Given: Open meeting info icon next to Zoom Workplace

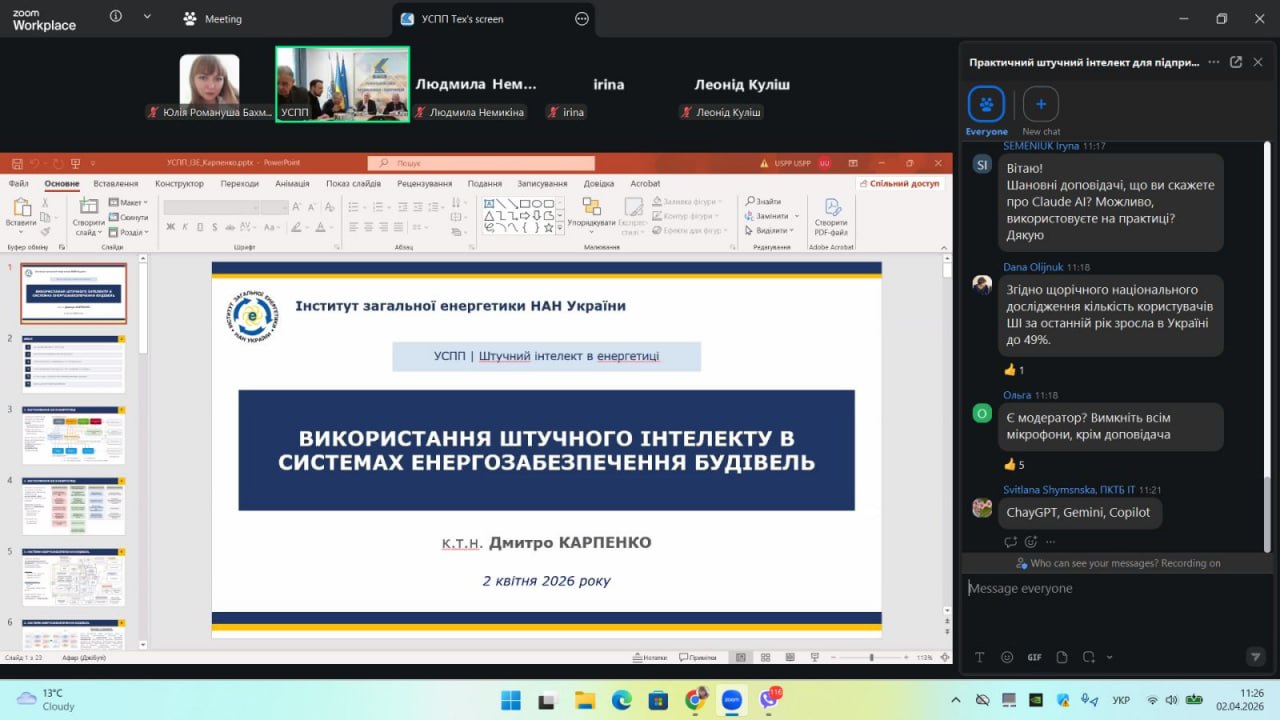Looking at the screenshot, I should point(116,17).
